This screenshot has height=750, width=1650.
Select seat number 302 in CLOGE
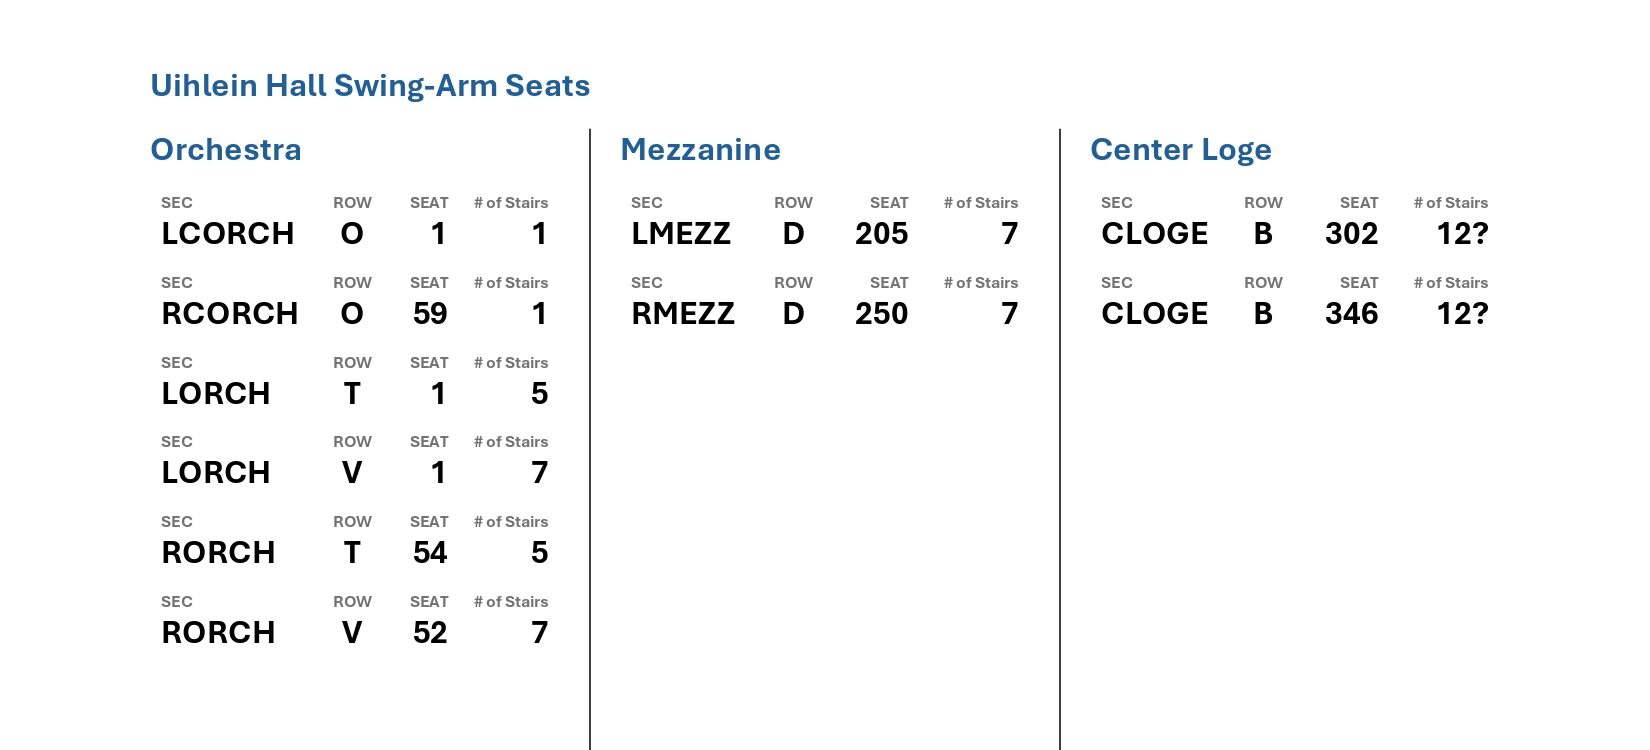point(1351,234)
